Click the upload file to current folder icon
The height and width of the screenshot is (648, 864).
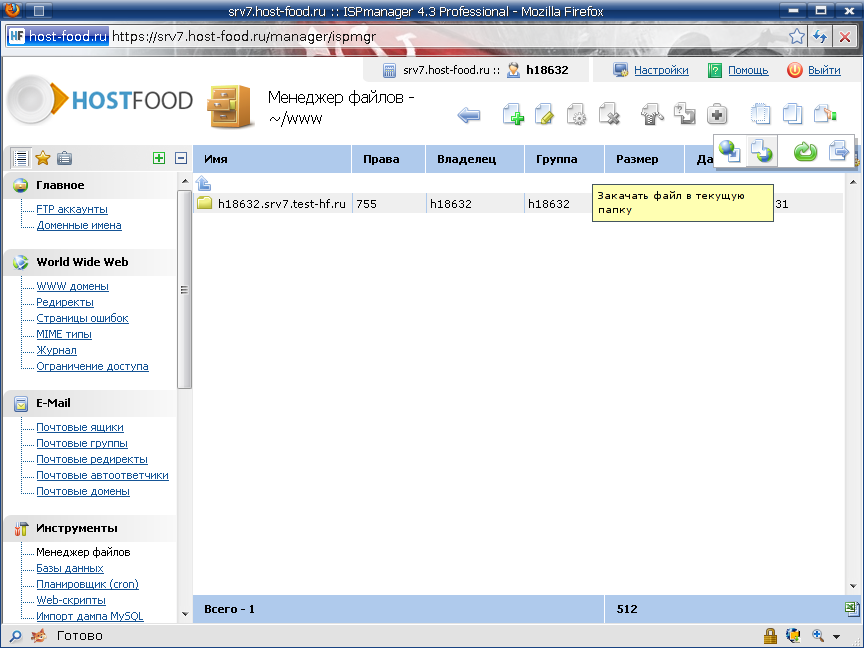(x=762, y=152)
